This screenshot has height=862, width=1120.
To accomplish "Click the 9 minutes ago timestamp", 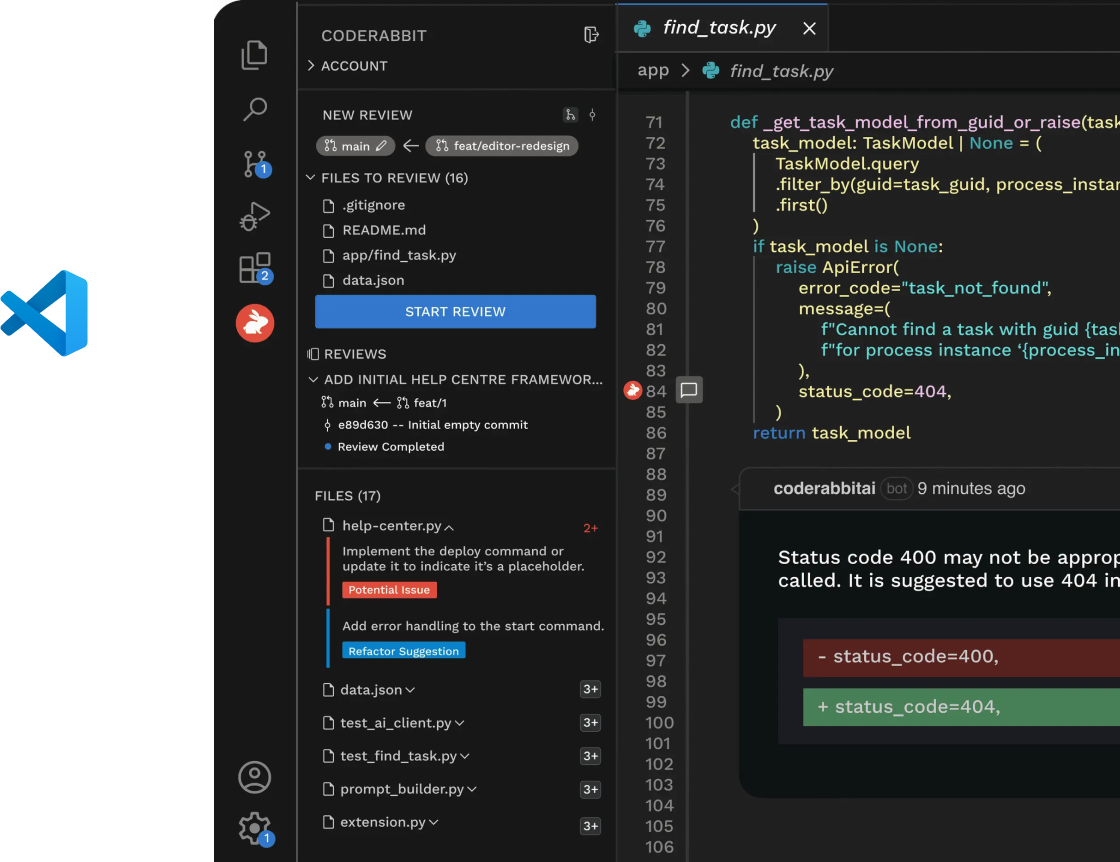I will (x=971, y=488).
